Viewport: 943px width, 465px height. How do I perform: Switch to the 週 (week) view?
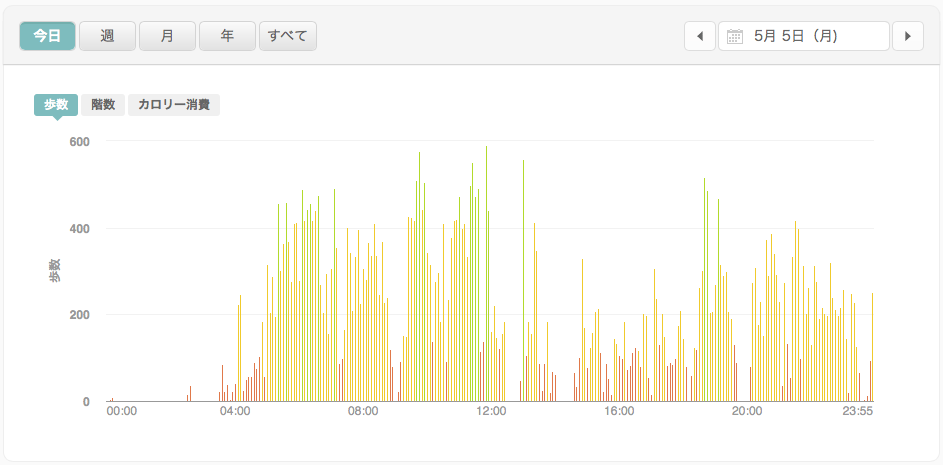[x=107, y=36]
